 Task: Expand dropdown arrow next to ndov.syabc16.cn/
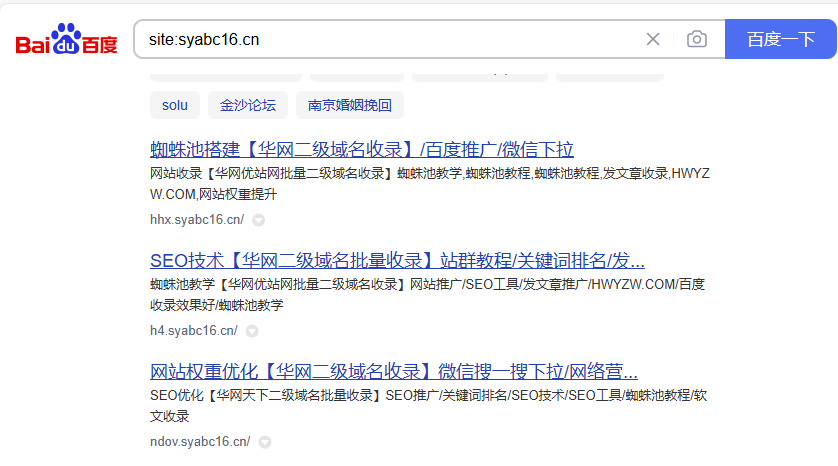click(265, 442)
